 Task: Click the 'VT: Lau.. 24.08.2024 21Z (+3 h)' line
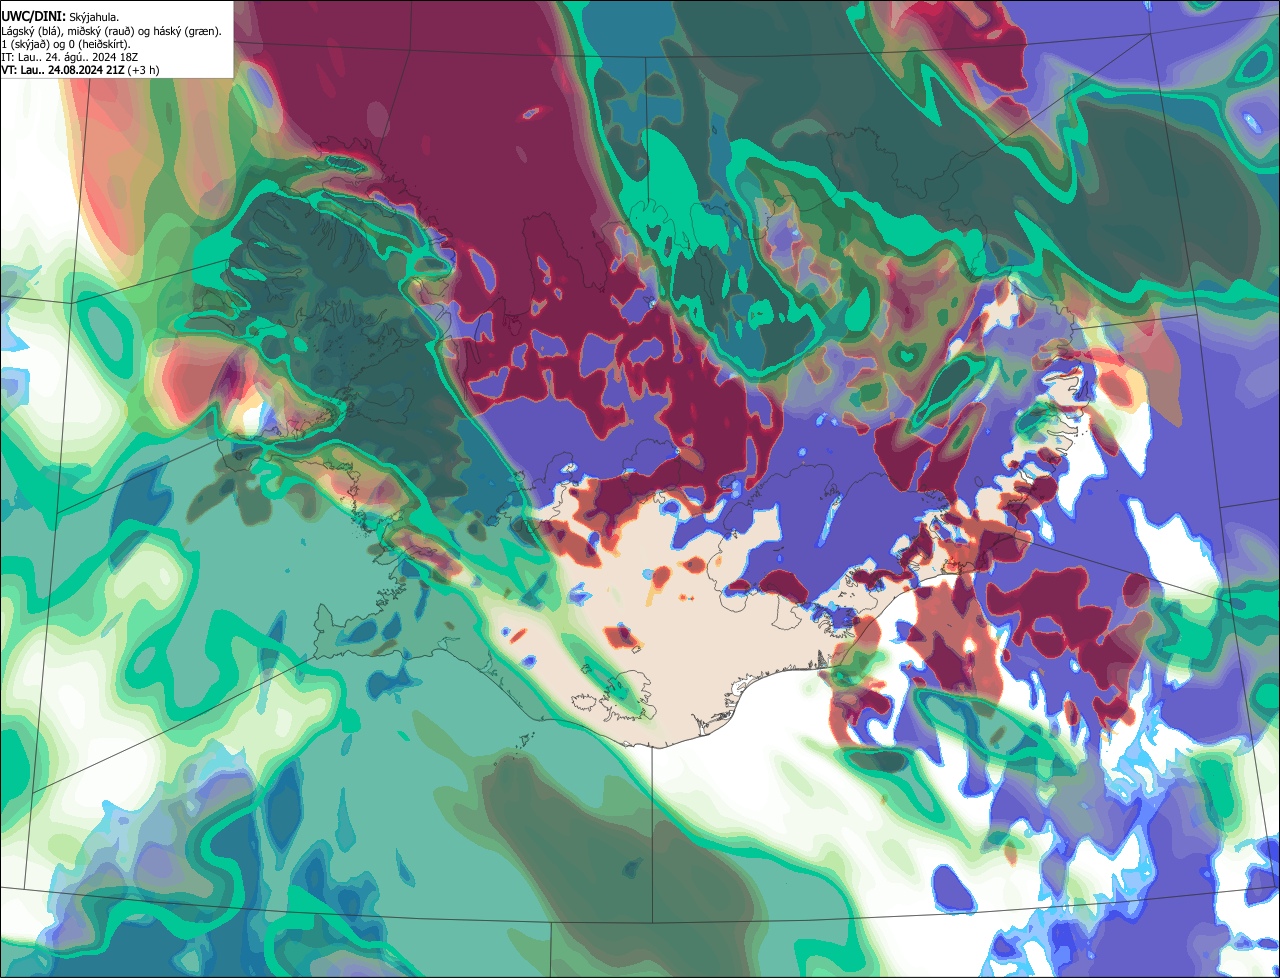[80, 70]
